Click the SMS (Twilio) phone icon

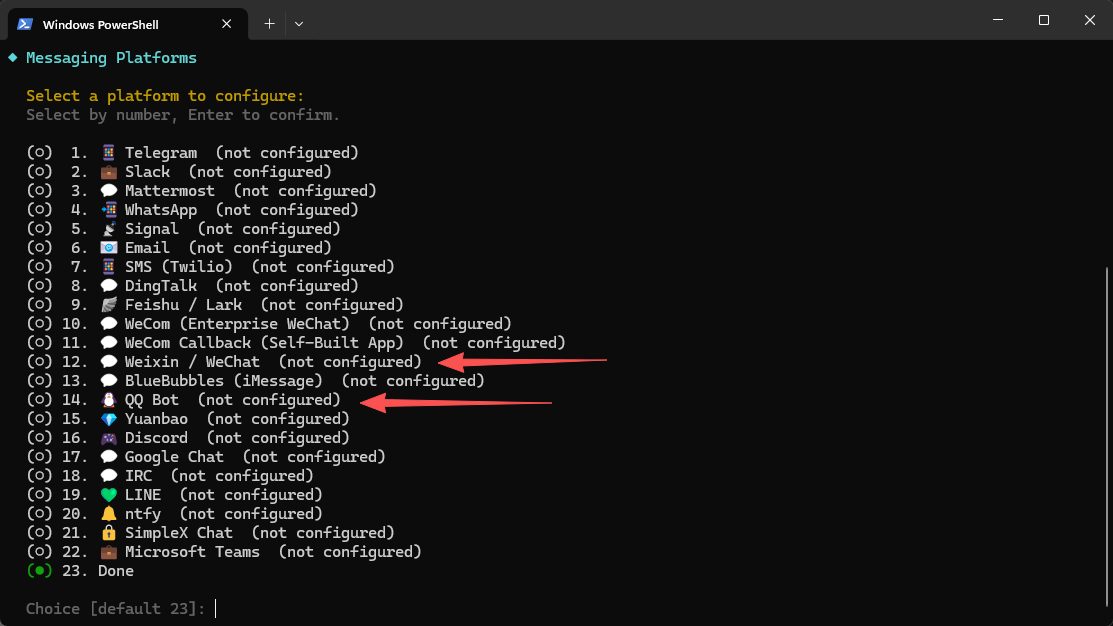coord(109,267)
